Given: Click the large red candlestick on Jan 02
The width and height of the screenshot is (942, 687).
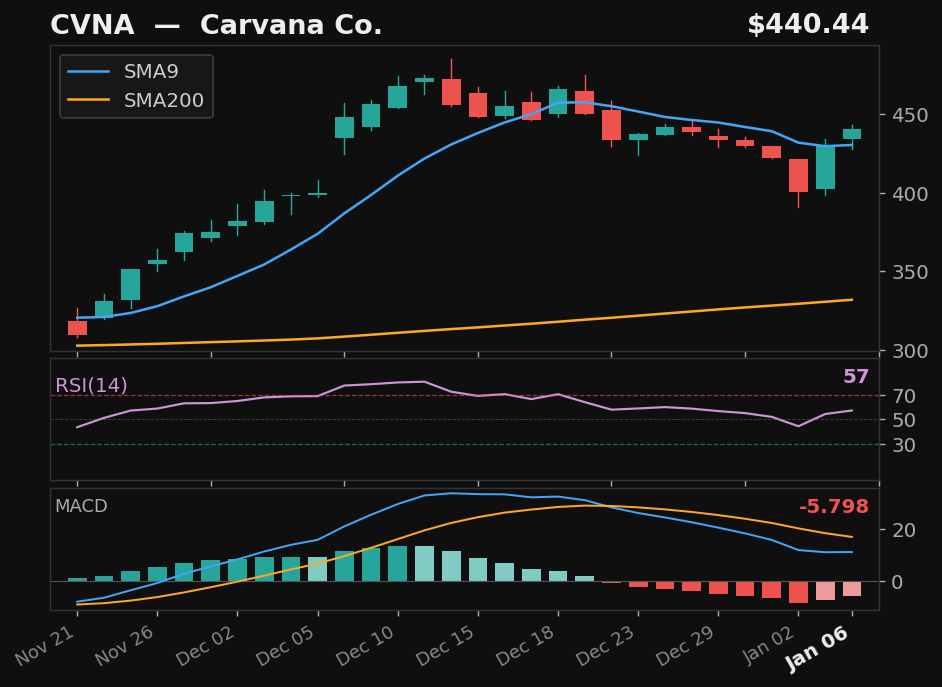Looking at the screenshot, I should 798,175.
